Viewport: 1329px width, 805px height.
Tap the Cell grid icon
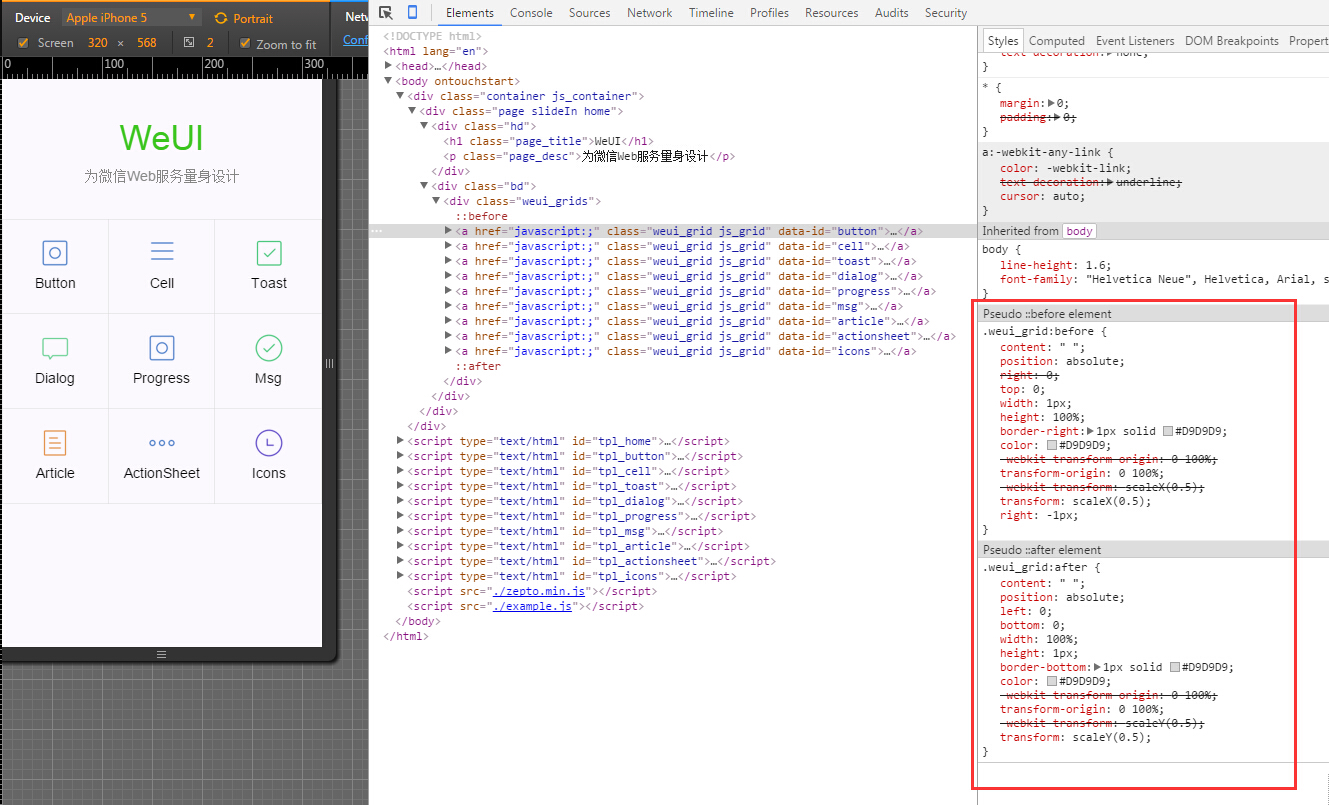click(x=162, y=251)
